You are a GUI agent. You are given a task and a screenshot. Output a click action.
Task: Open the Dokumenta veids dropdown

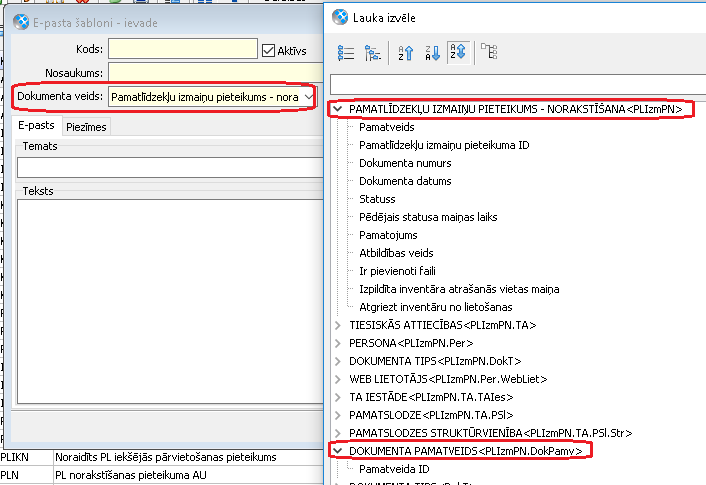click(308, 97)
